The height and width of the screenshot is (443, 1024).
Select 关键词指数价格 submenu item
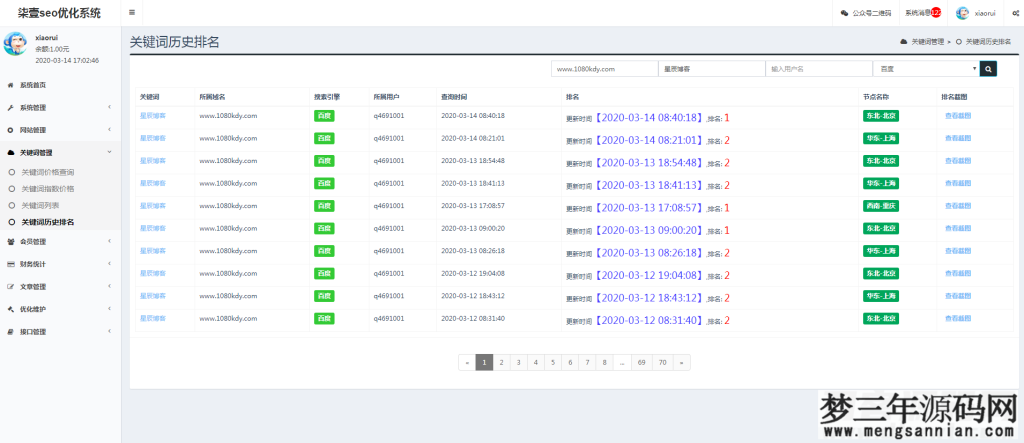(x=48, y=188)
